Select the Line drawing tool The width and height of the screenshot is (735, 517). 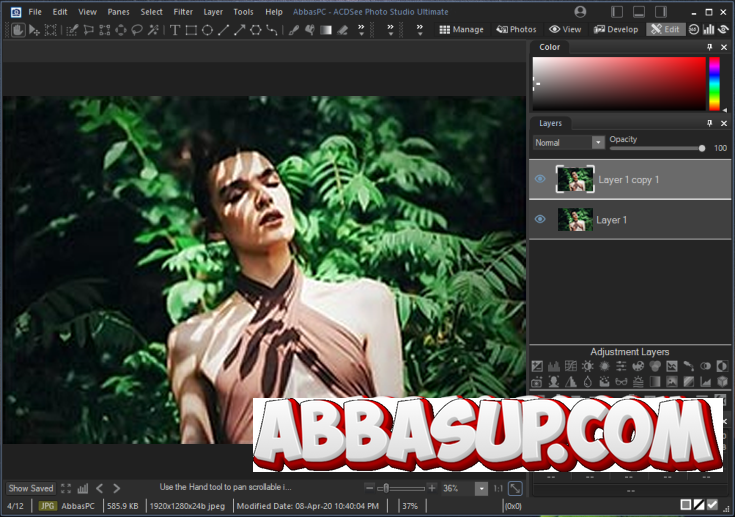pos(223,30)
